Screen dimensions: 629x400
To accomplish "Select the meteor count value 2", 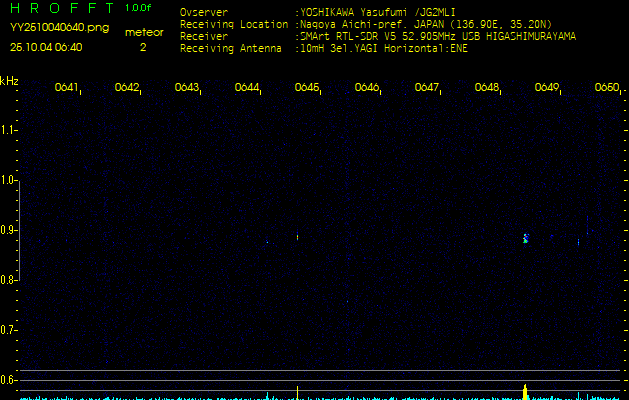I will (143, 47).
